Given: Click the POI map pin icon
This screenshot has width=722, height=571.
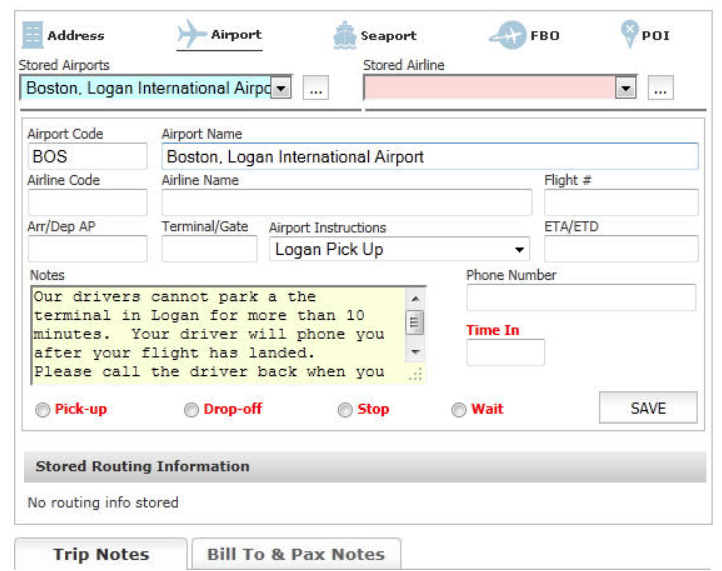Looking at the screenshot, I should (x=629, y=34).
